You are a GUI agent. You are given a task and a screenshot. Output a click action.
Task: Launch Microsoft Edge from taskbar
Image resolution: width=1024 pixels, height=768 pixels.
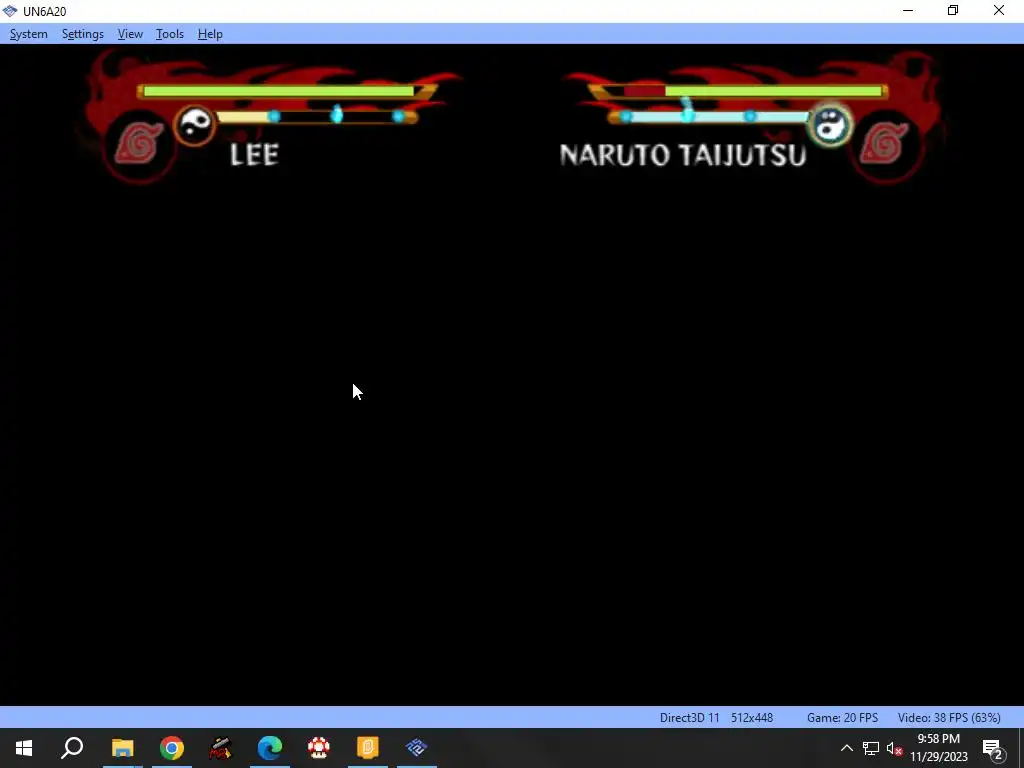[270, 748]
